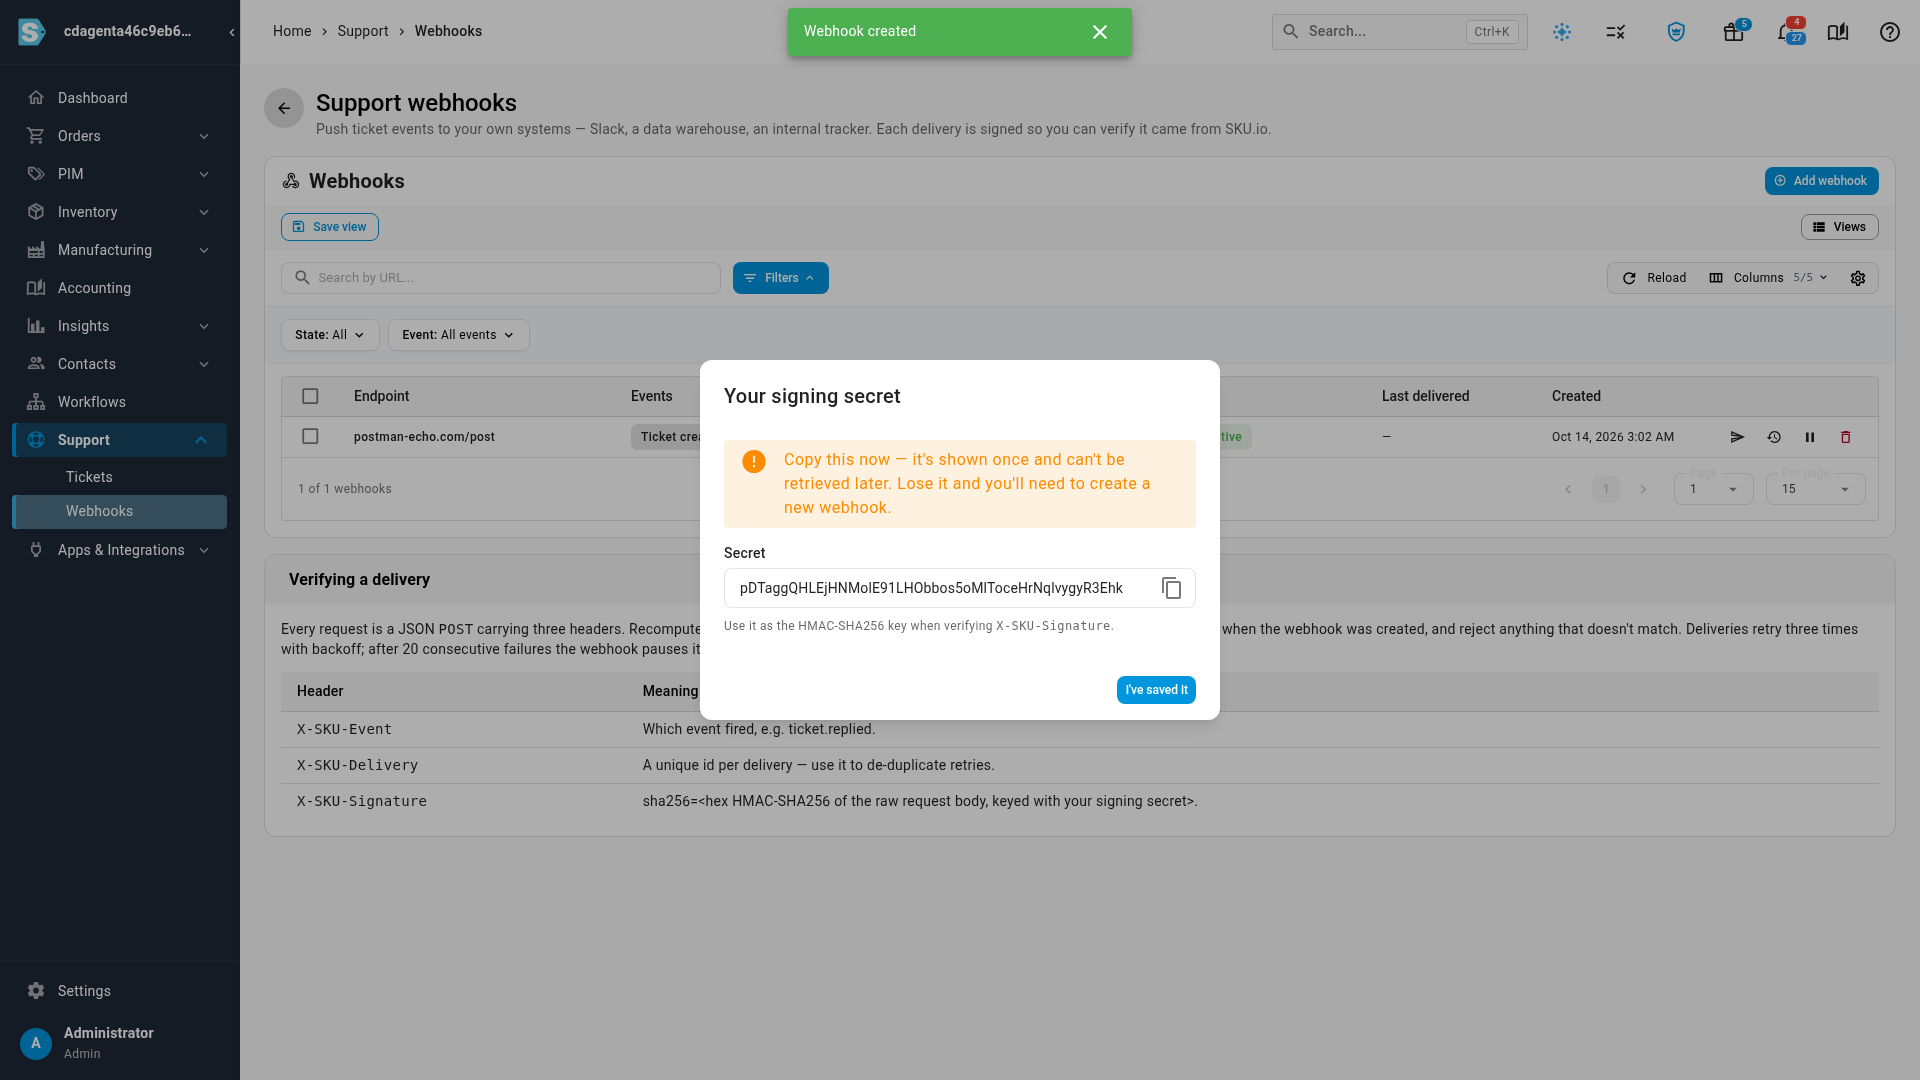Go back using the arrow button

point(284,108)
